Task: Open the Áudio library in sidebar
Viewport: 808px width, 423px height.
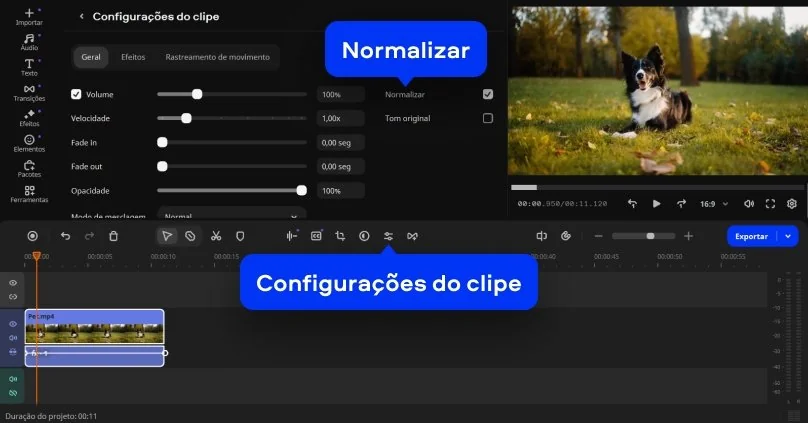Action: 29,42
